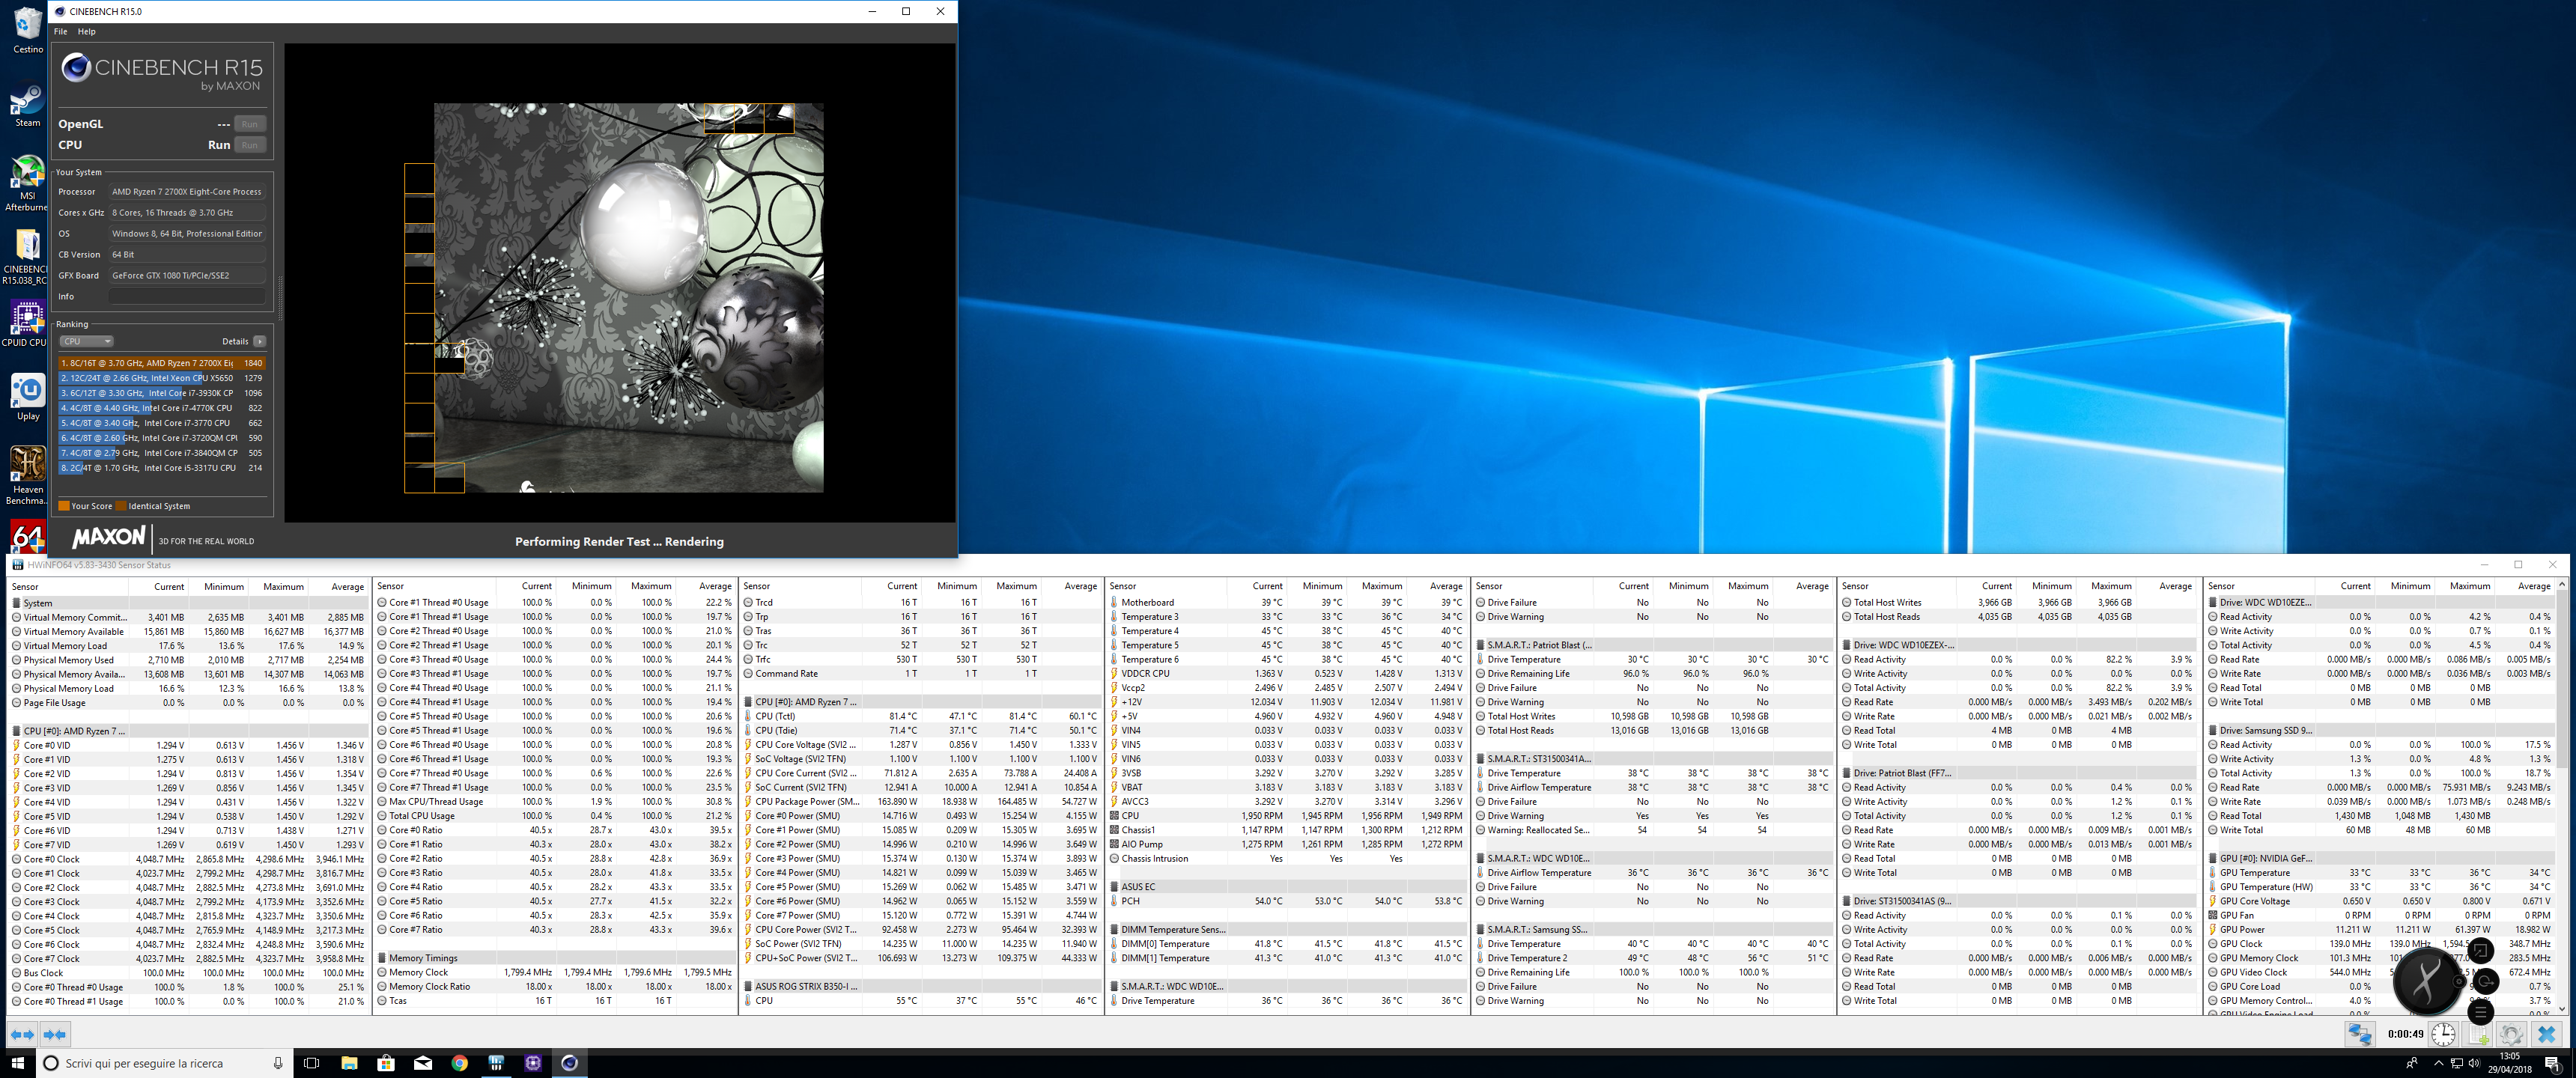Click the HWiNFO expand columns arrows button

[22, 1034]
